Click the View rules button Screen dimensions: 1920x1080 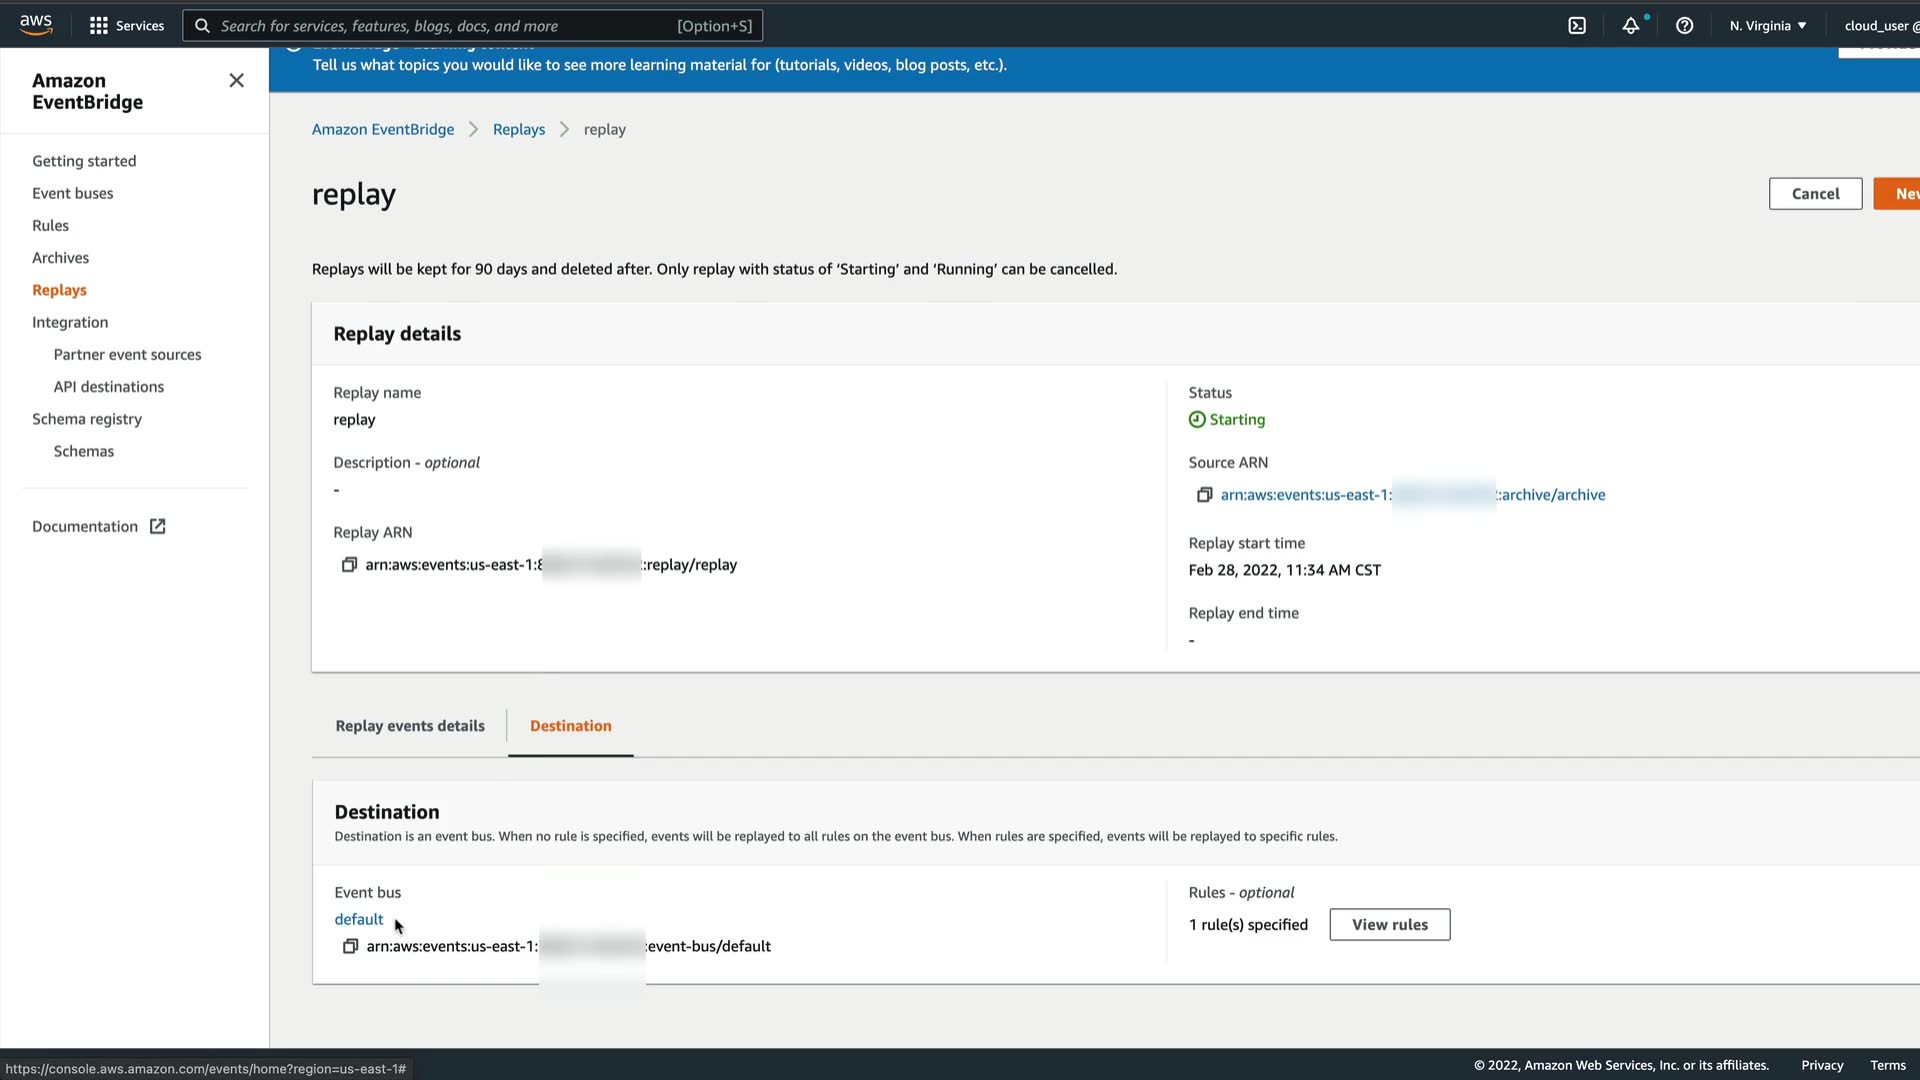(1389, 925)
